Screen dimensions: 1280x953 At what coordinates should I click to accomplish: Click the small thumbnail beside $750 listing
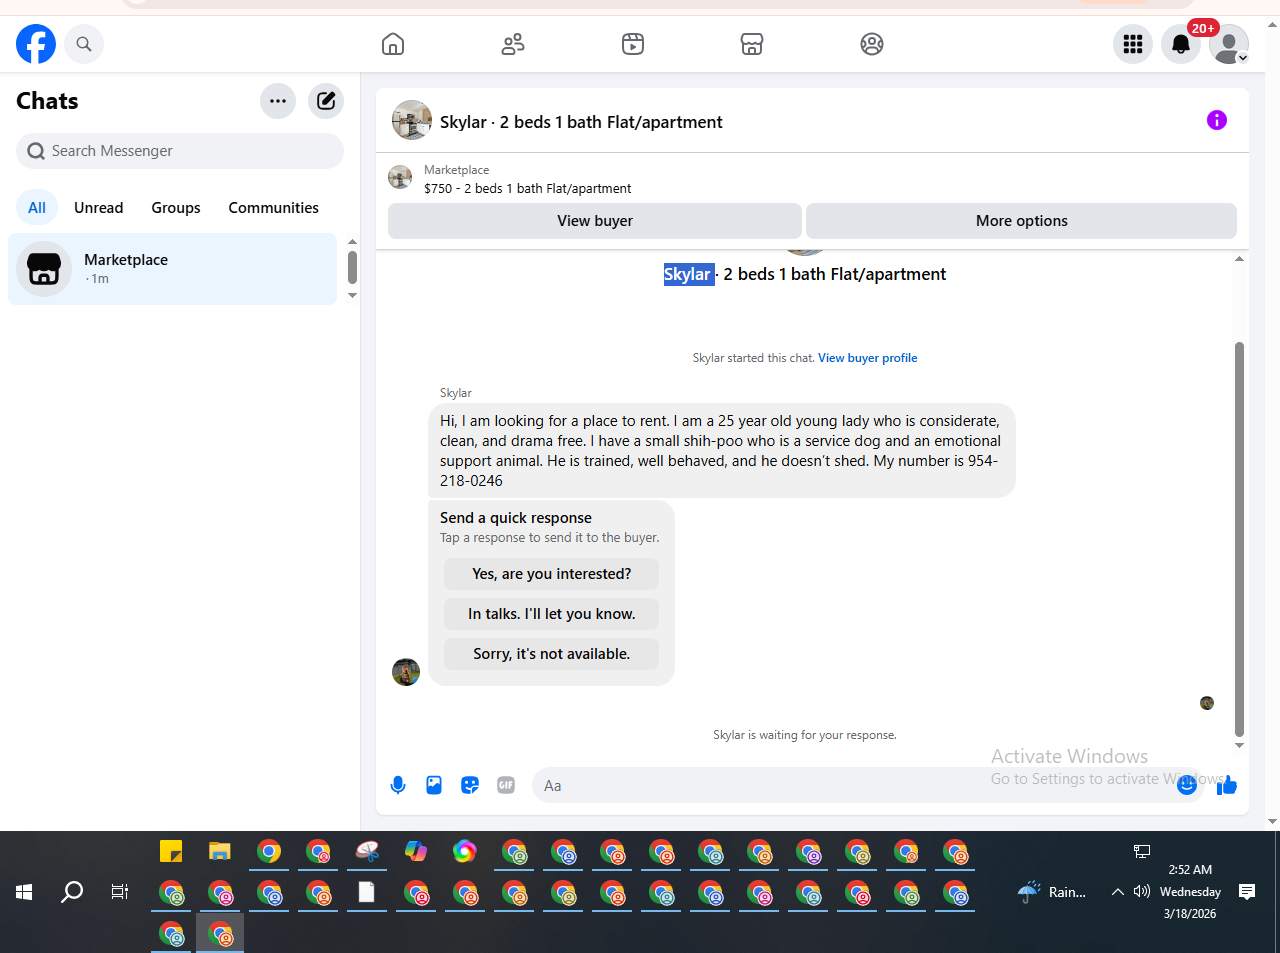coord(400,178)
